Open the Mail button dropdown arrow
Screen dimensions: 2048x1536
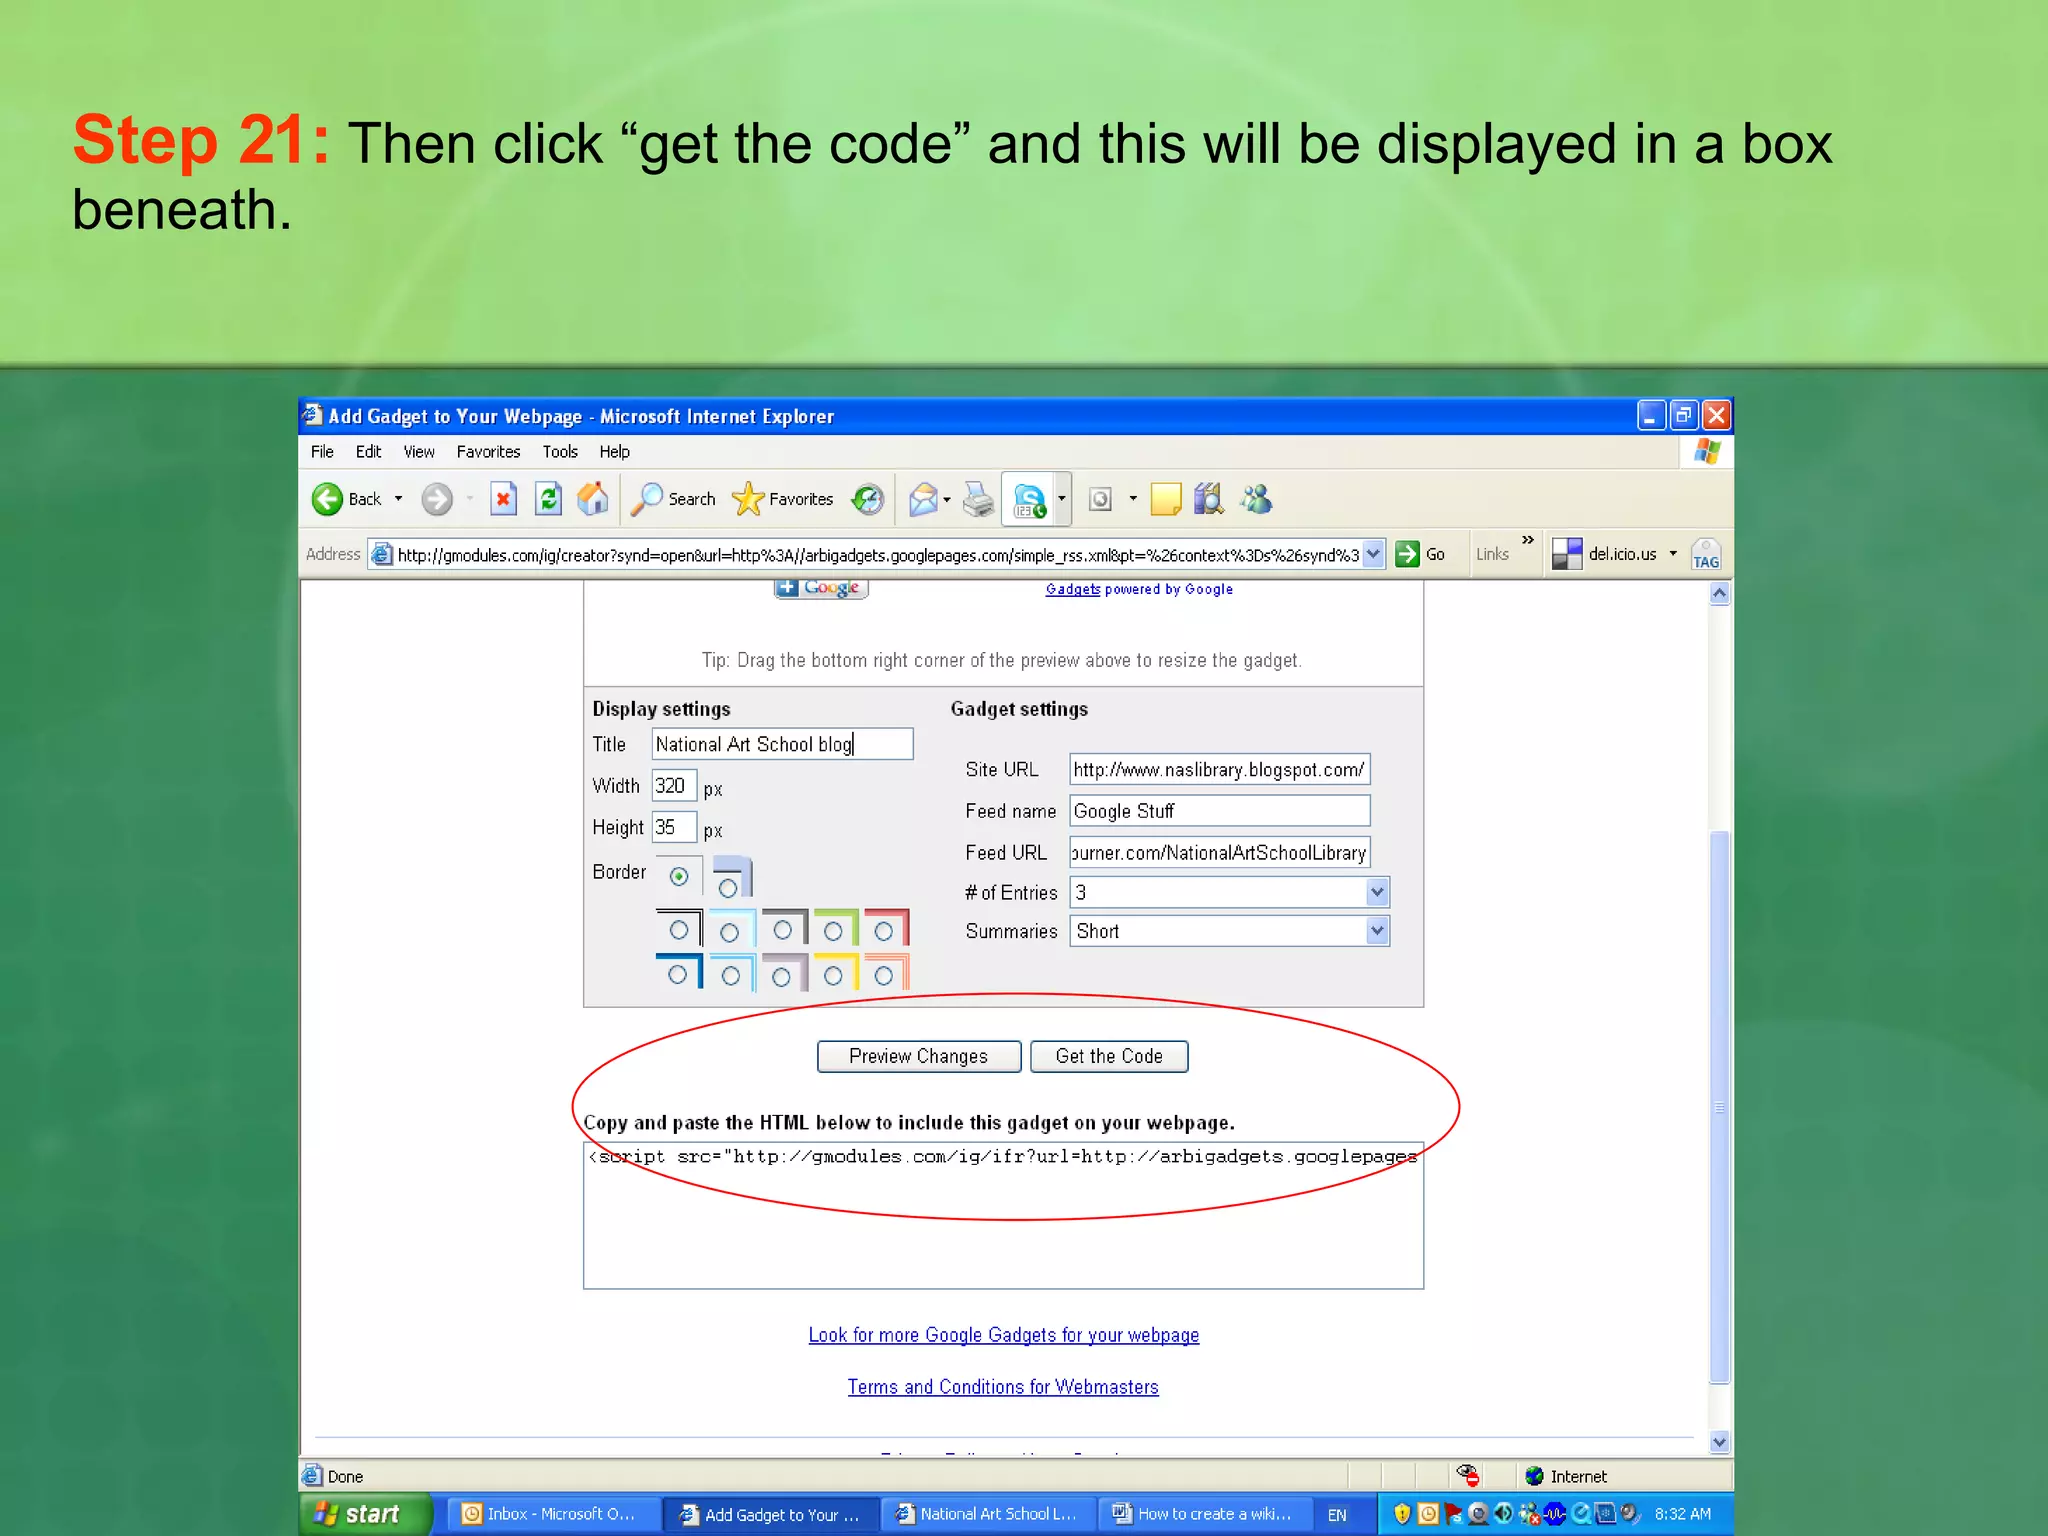946,499
